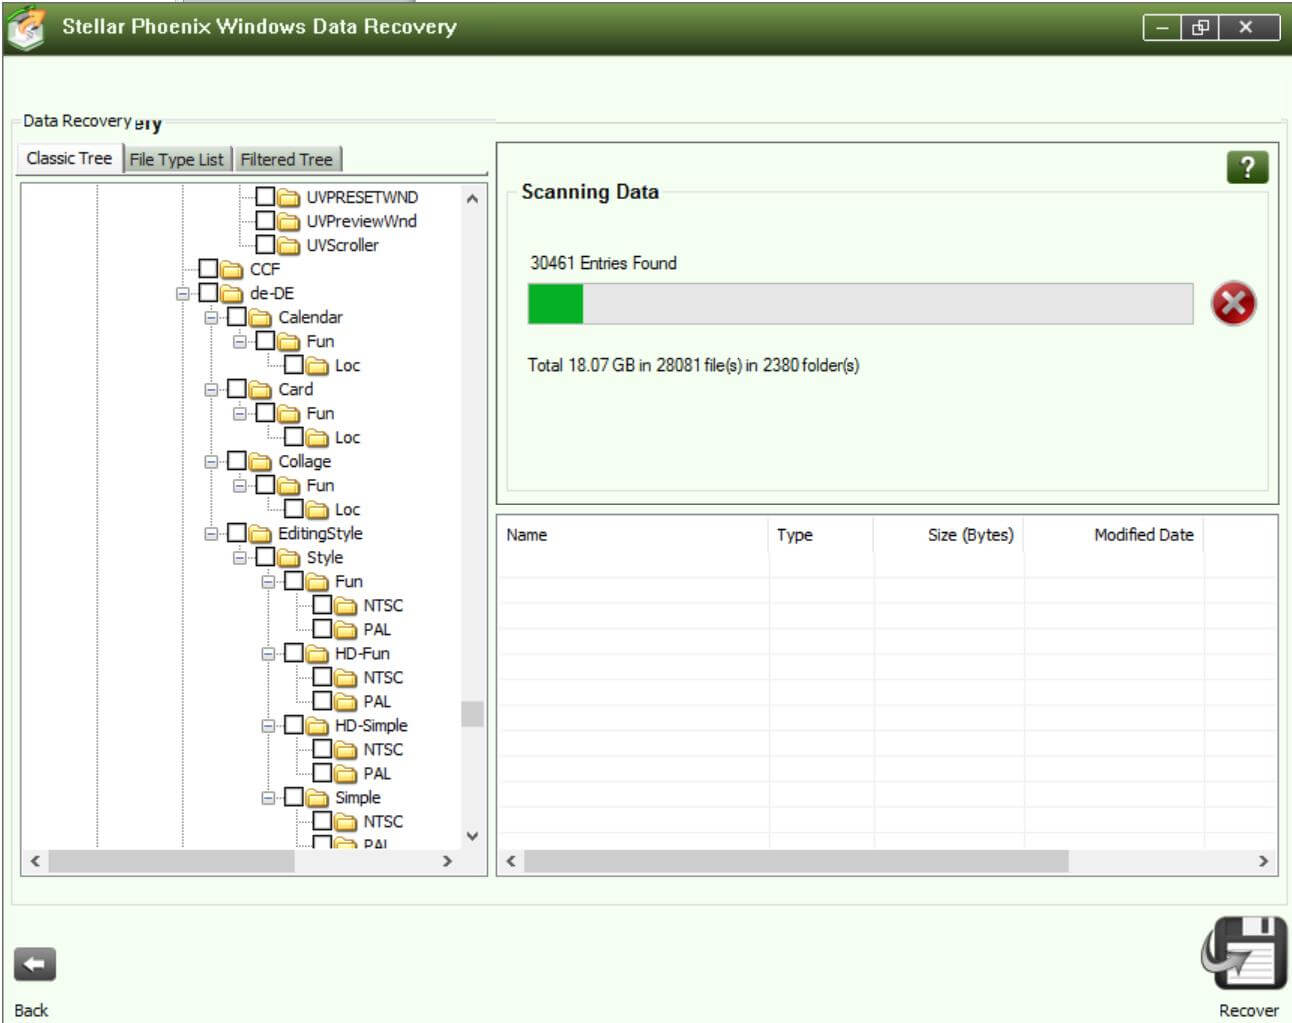Select the CCF folder icon
The height and width of the screenshot is (1023, 1292).
coord(232,270)
